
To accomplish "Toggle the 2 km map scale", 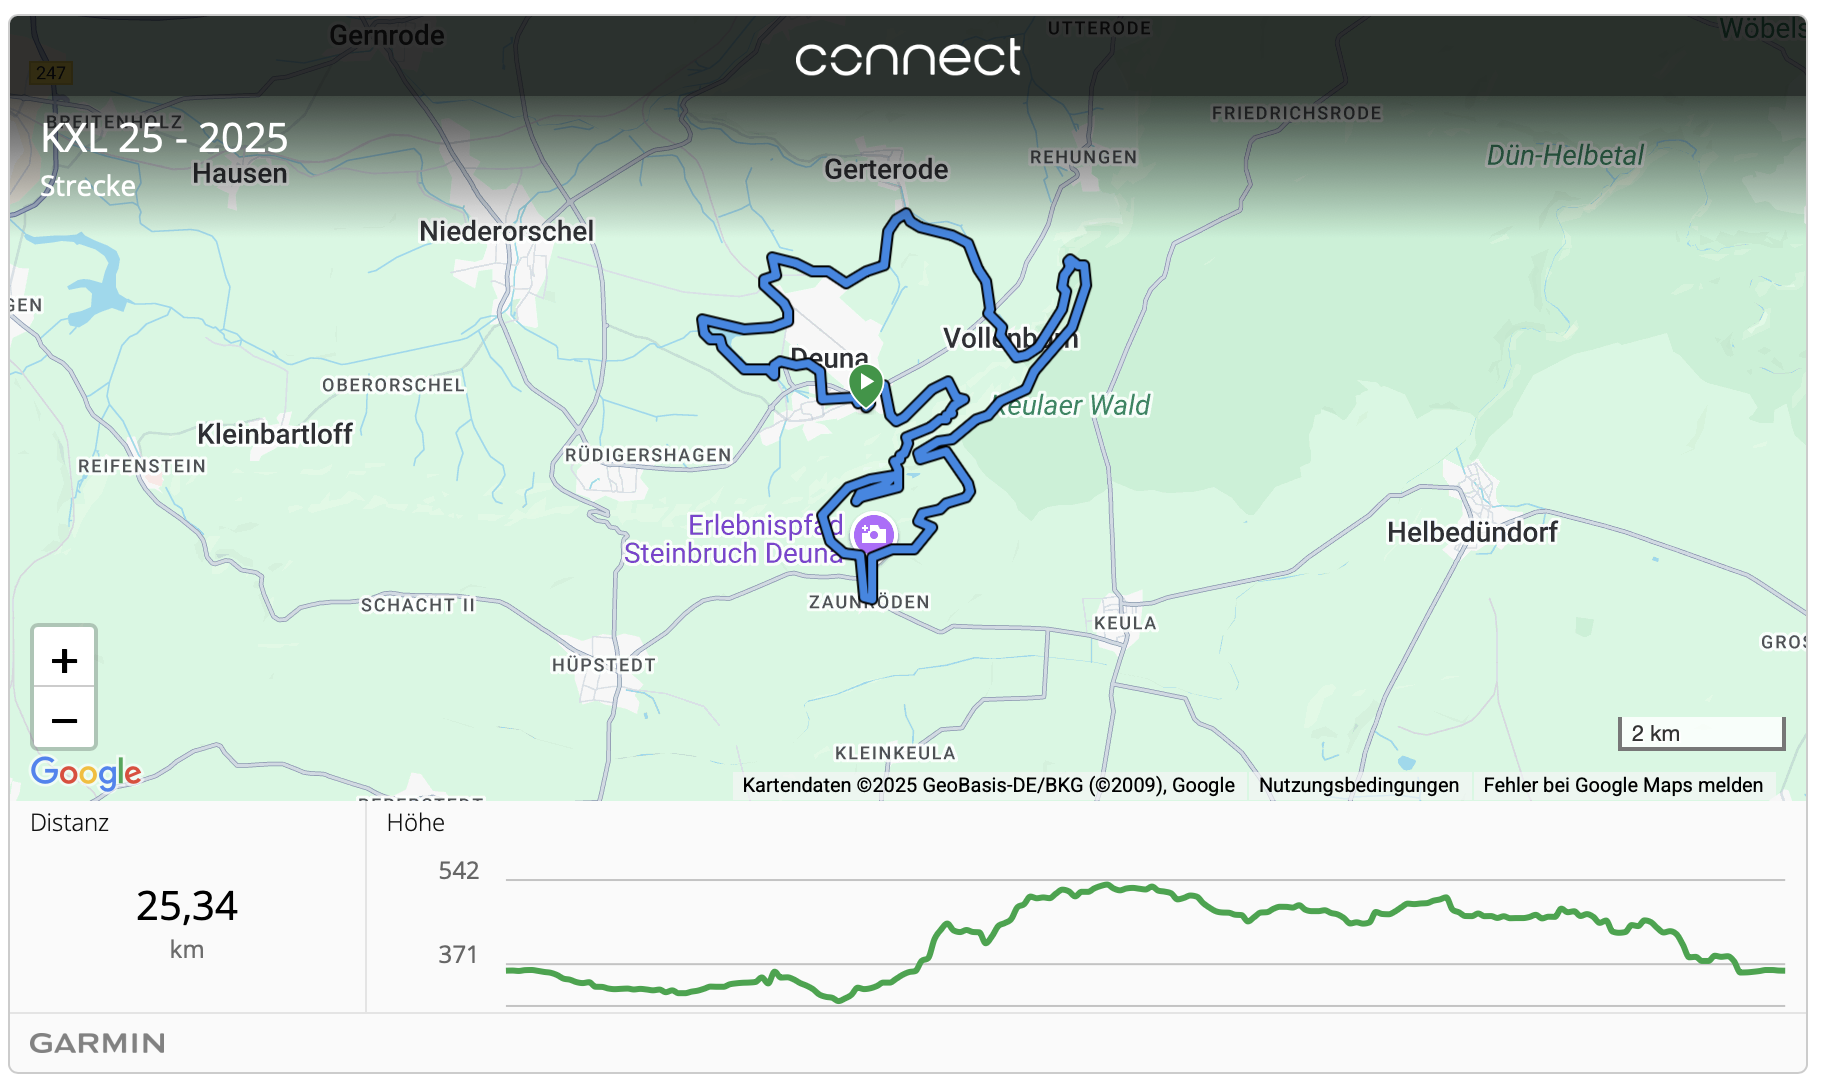I will tap(1702, 733).
